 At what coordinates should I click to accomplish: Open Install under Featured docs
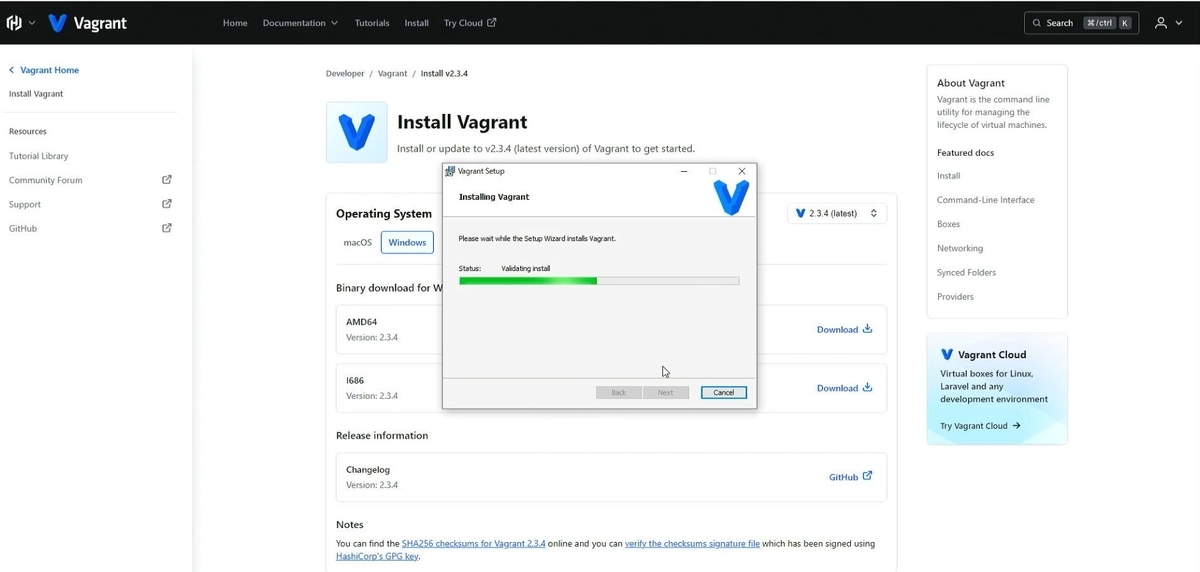(x=948, y=176)
